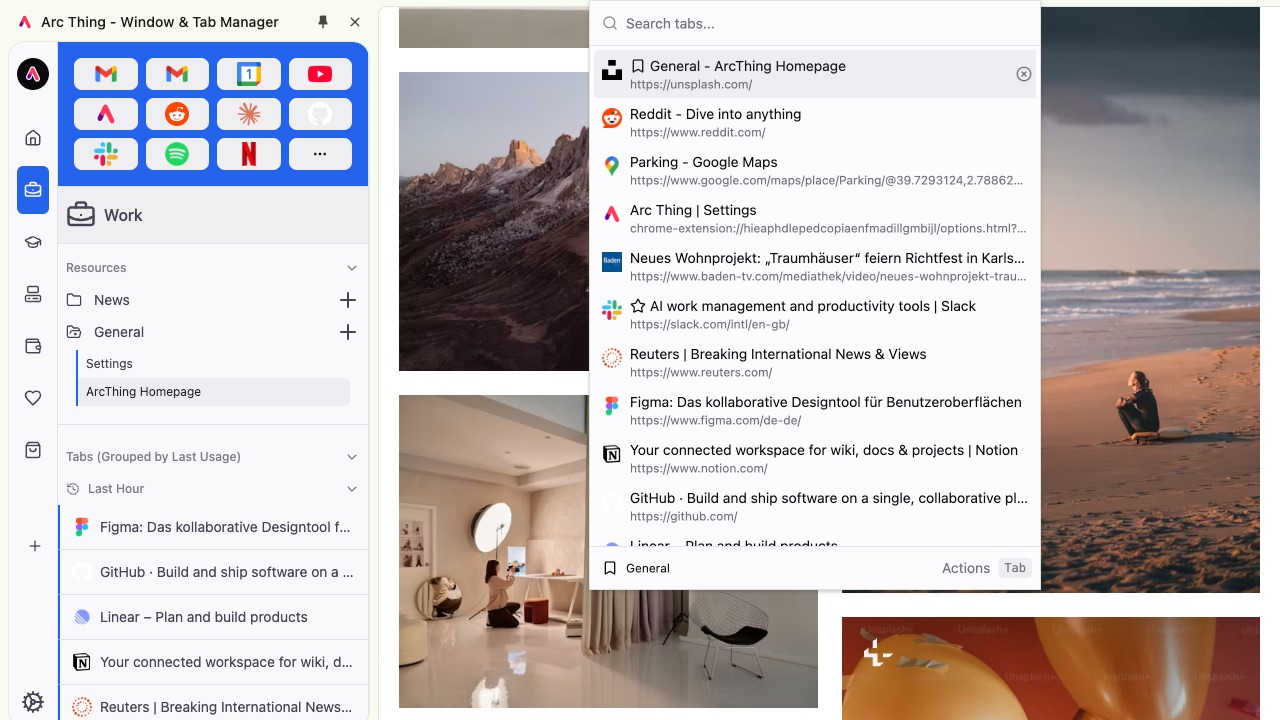The width and height of the screenshot is (1280, 720).
Task: Select Notion connected workspace result in popup
Action: pos(815,458)
